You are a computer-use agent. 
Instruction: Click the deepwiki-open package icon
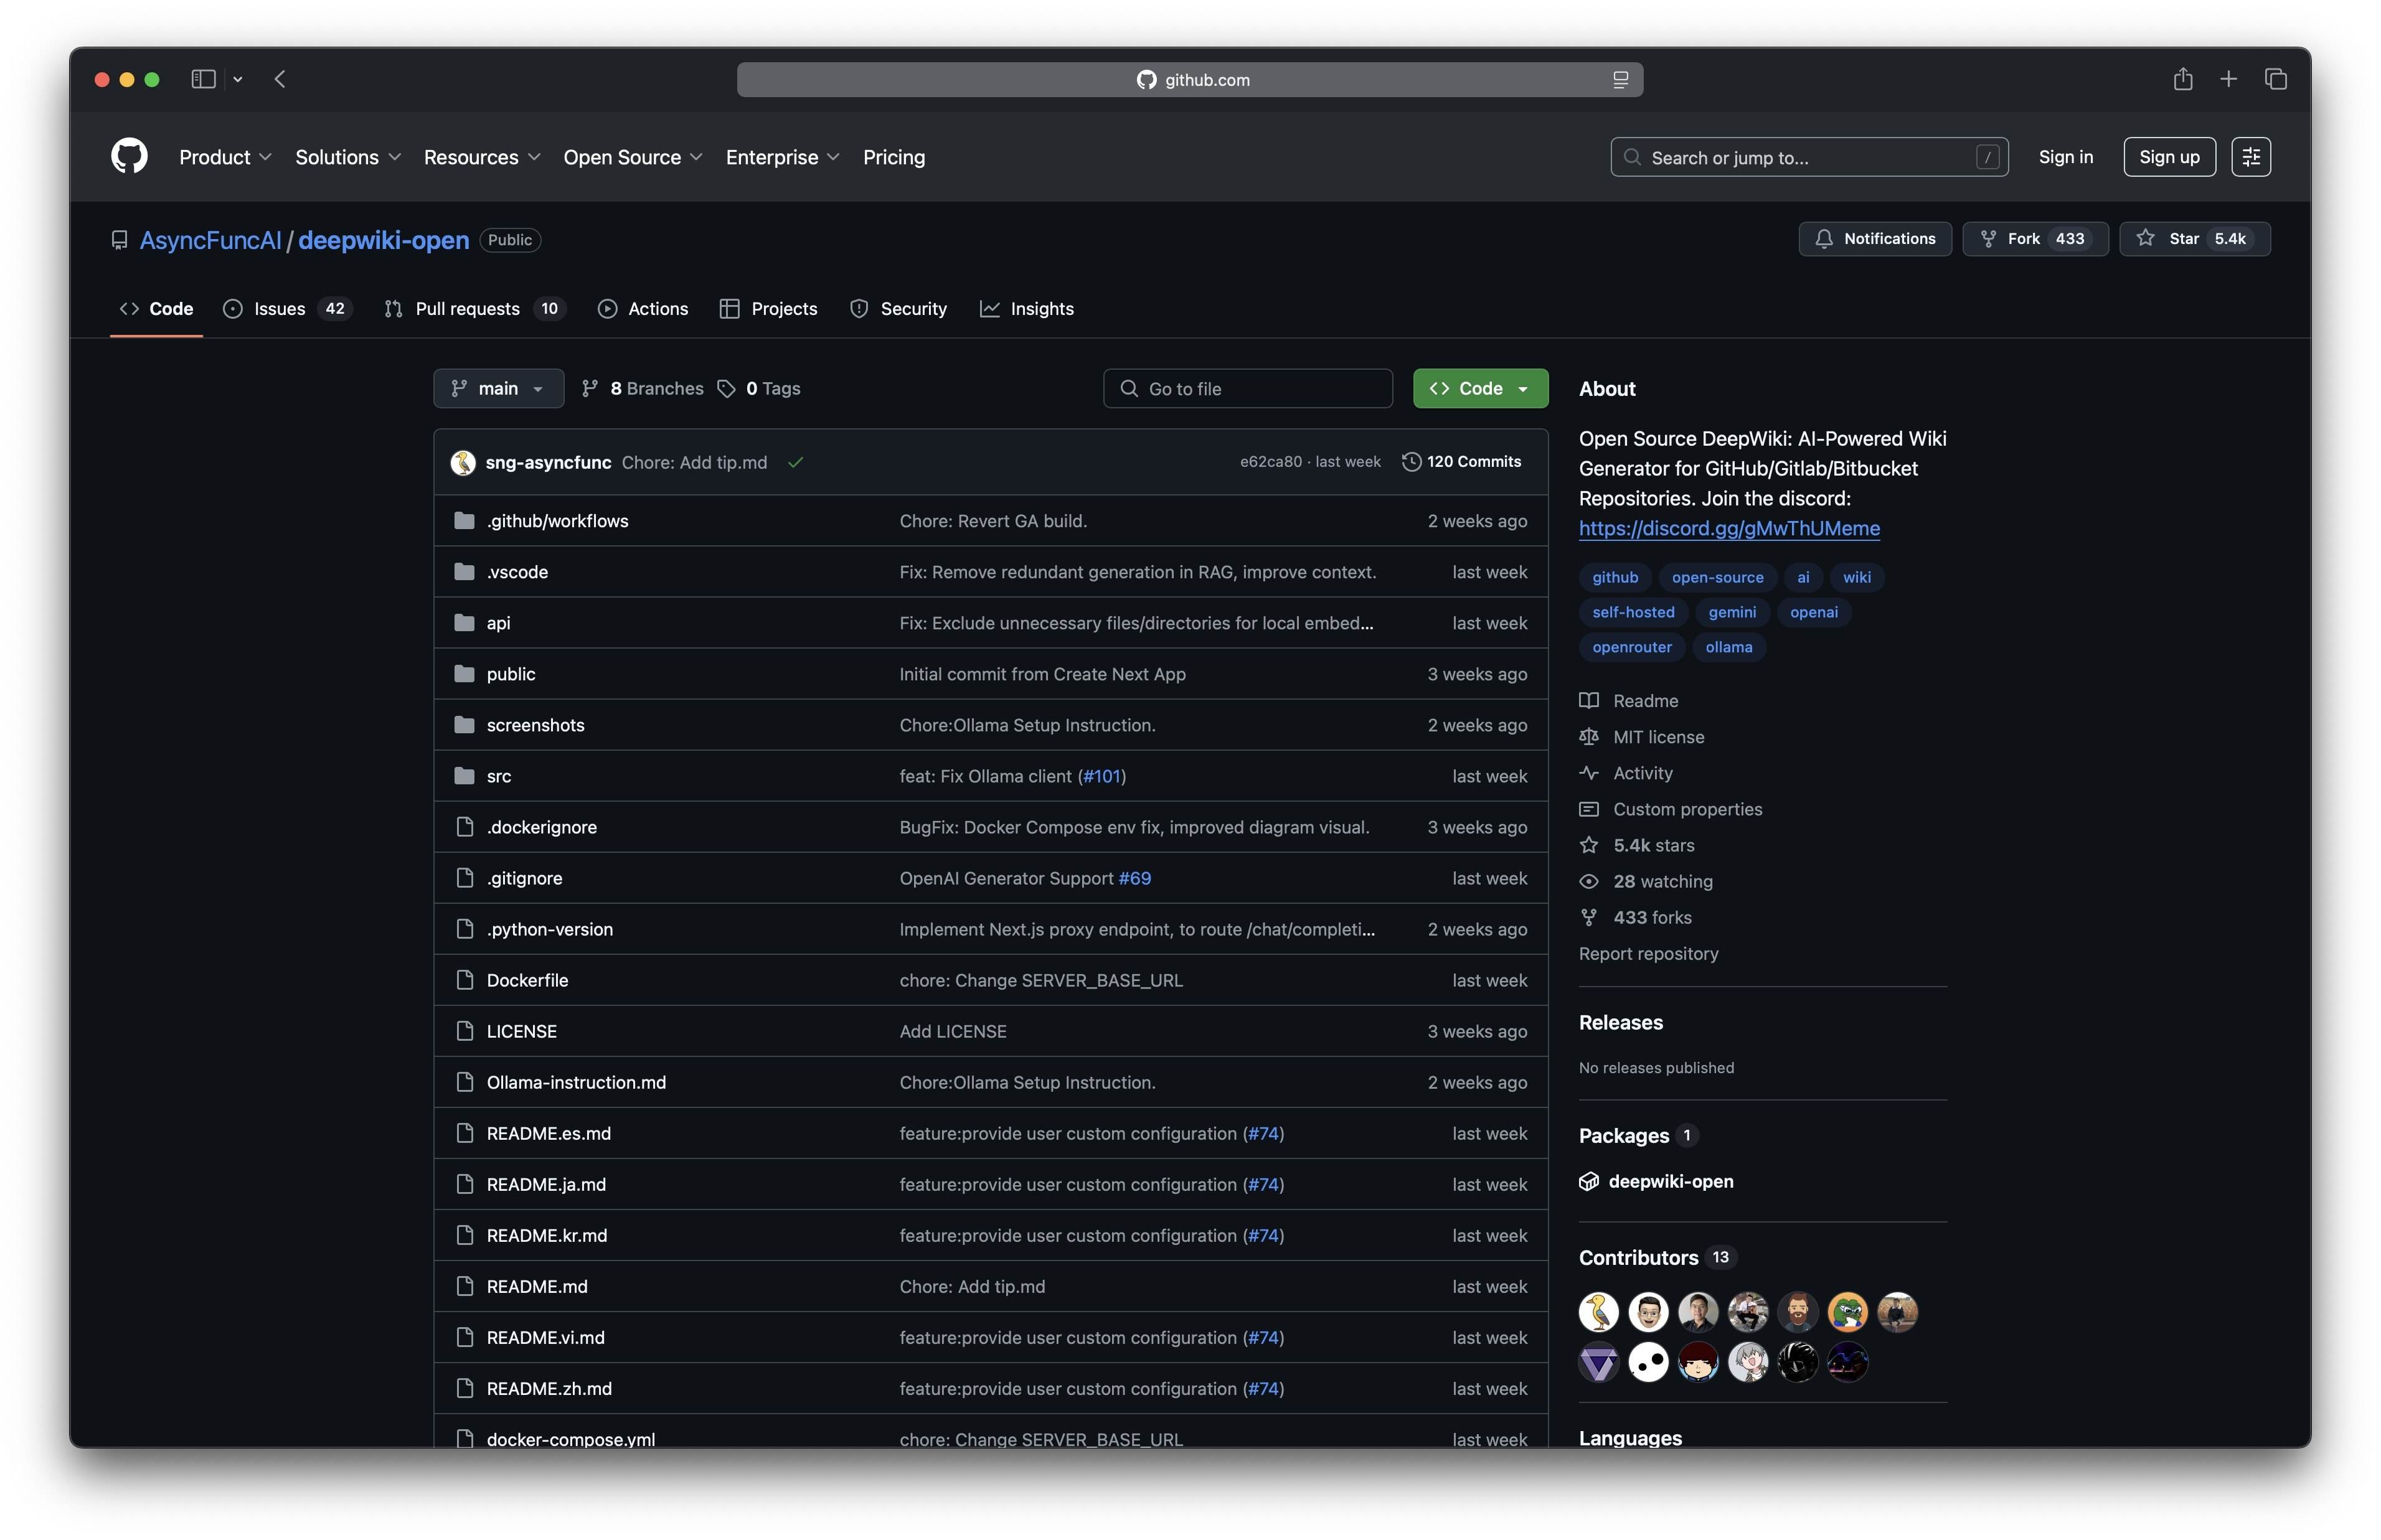tap(1588, 1181)
